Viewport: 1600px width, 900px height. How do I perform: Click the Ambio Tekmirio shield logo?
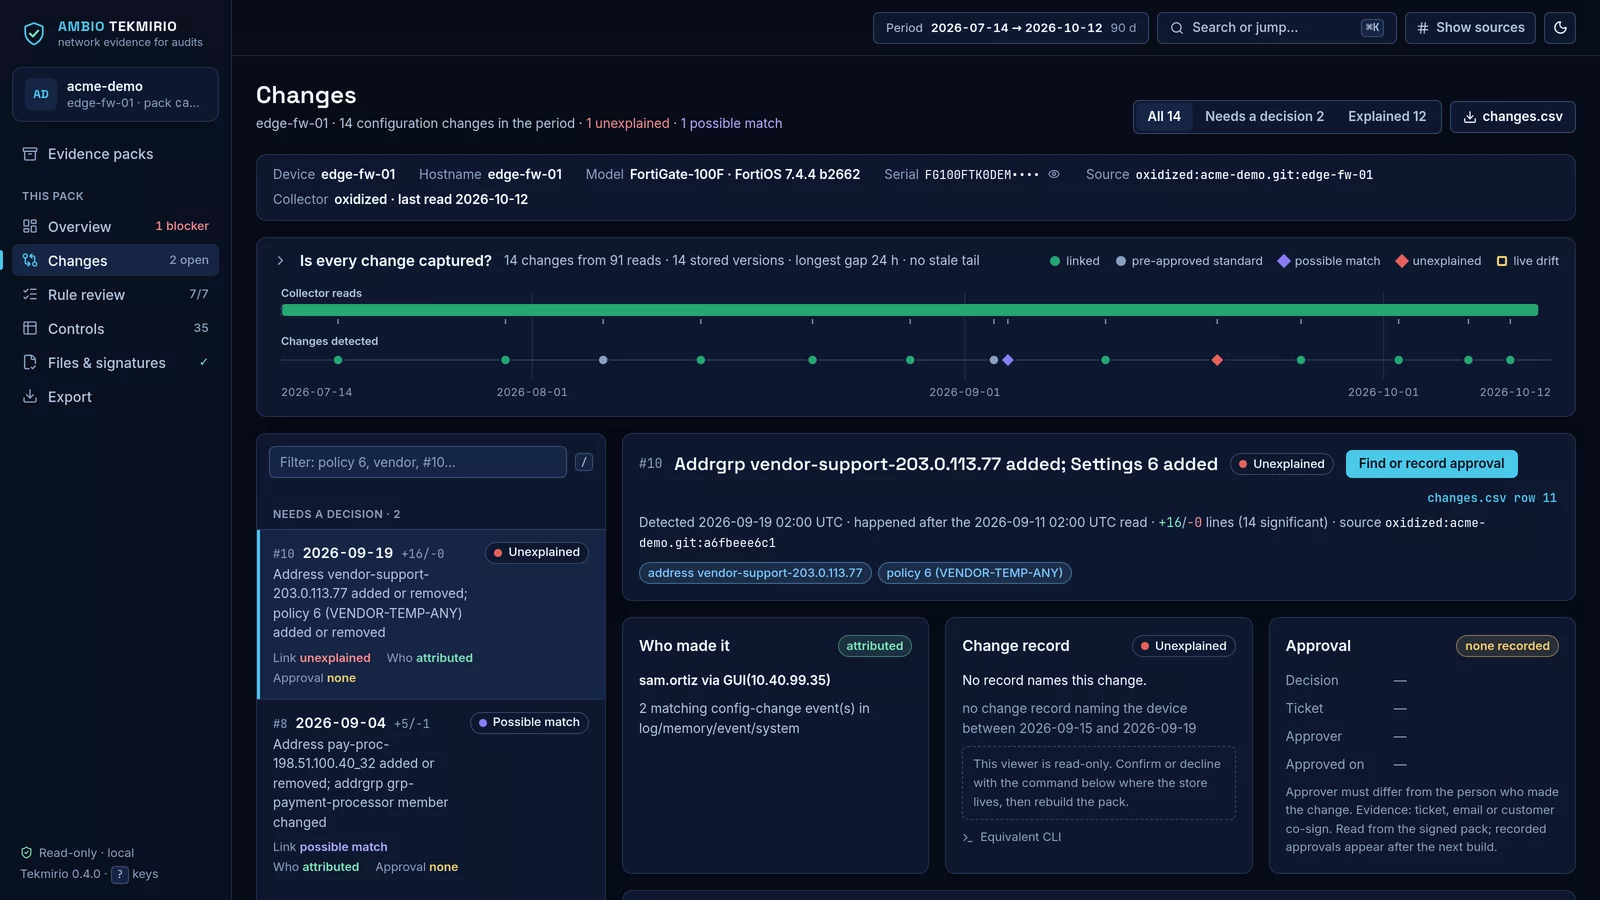(x=34, y=34)
